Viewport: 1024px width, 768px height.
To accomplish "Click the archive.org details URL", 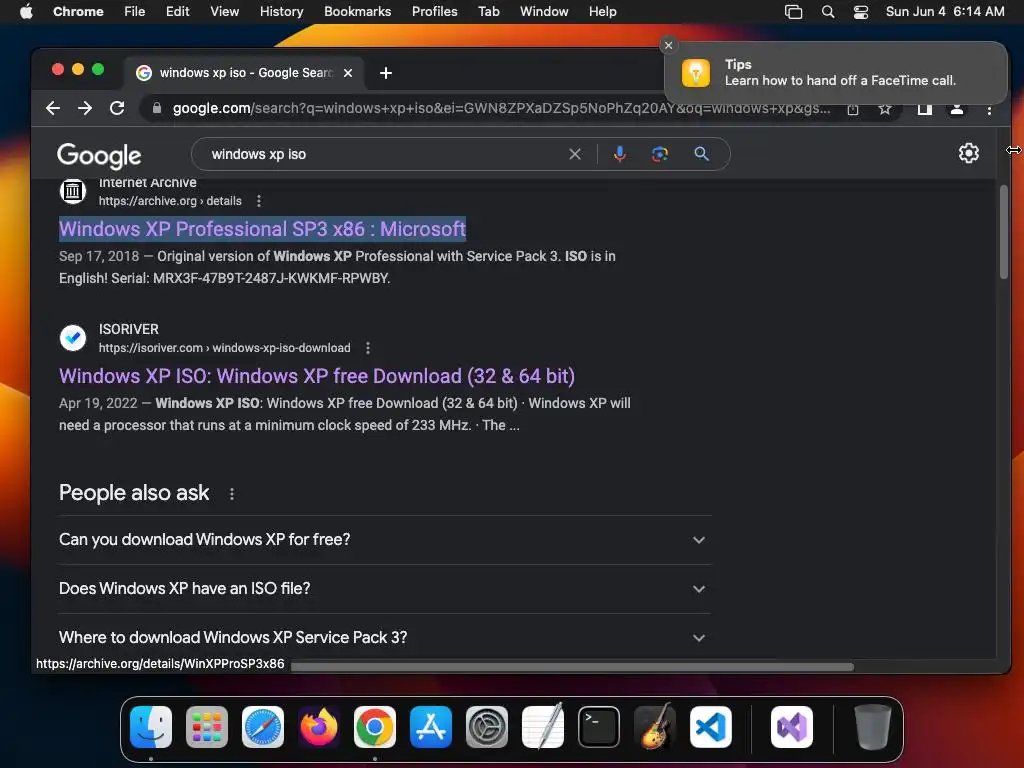I will click(170, 201).
